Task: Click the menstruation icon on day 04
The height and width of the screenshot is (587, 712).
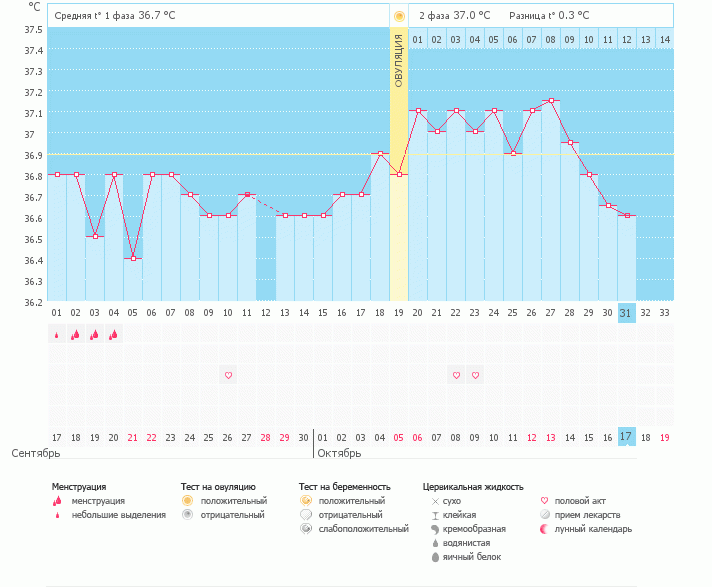Action: (114, 335)
